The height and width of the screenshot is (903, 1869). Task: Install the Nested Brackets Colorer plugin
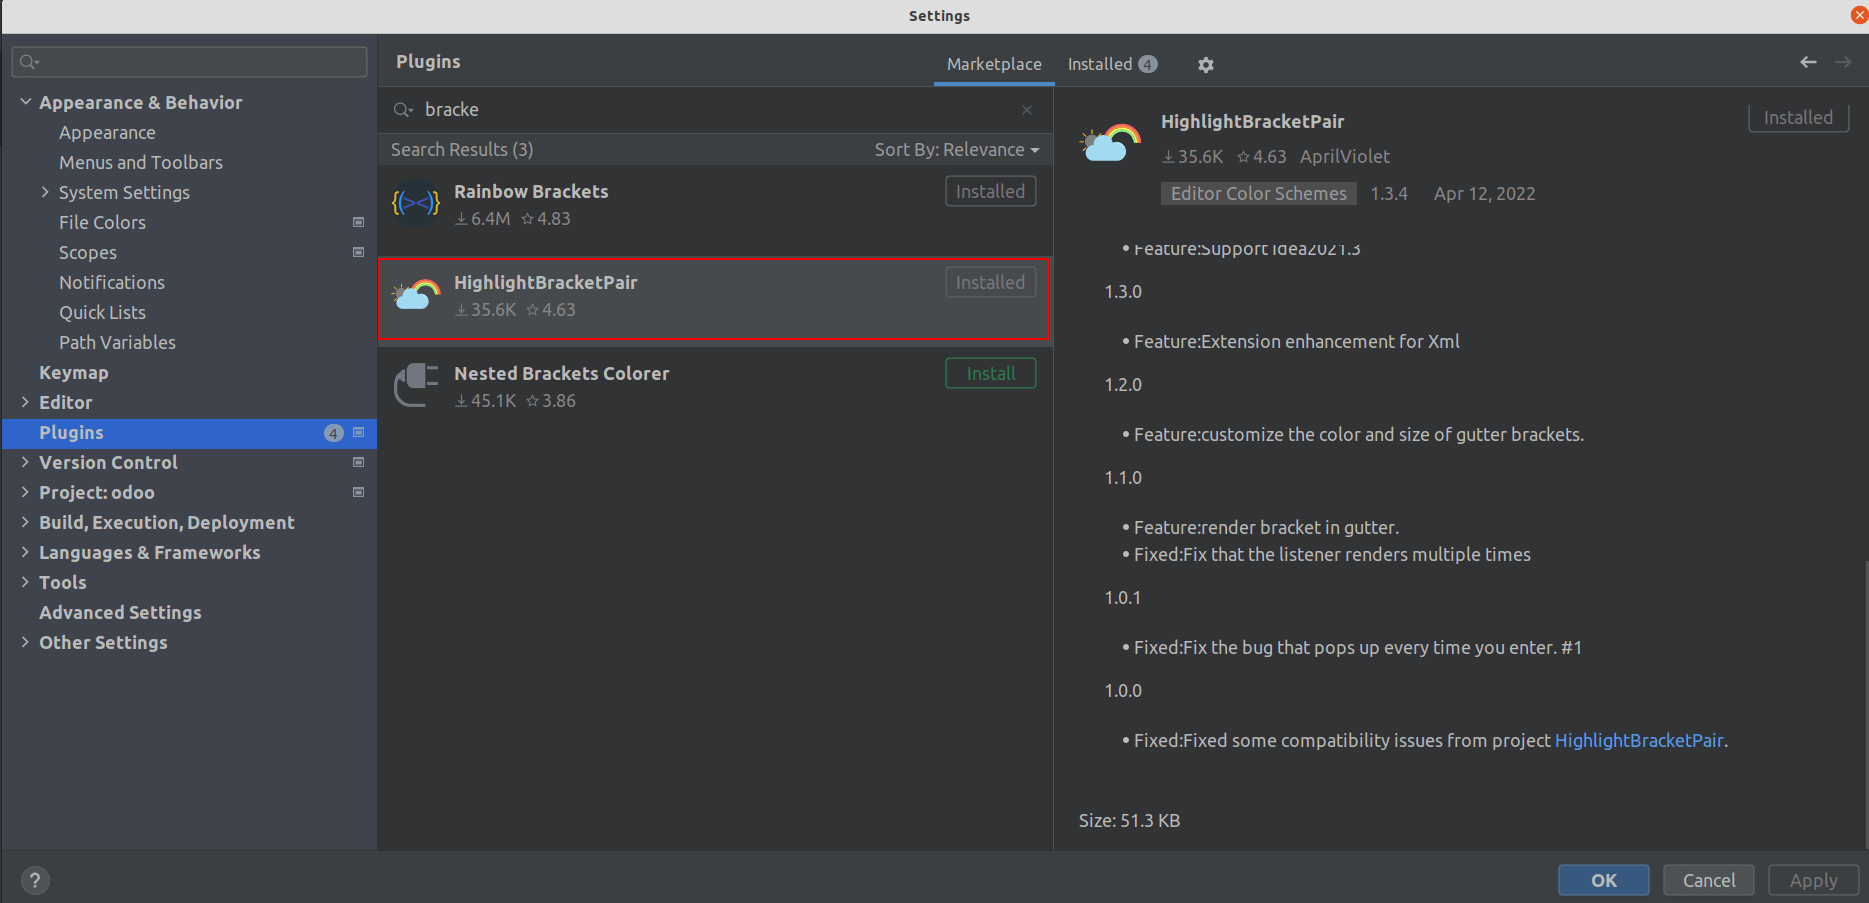pyautogui.click(x=990, y=372)
